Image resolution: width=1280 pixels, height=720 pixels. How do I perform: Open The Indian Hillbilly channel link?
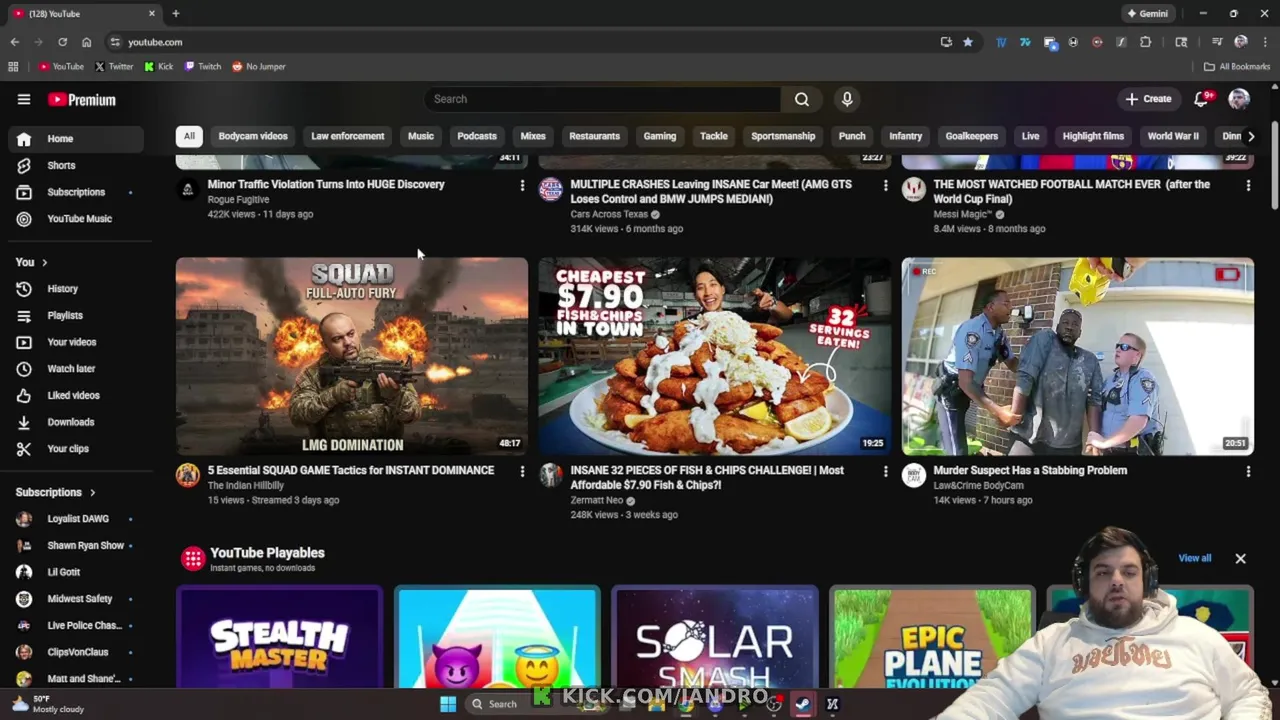pos(246,485)
